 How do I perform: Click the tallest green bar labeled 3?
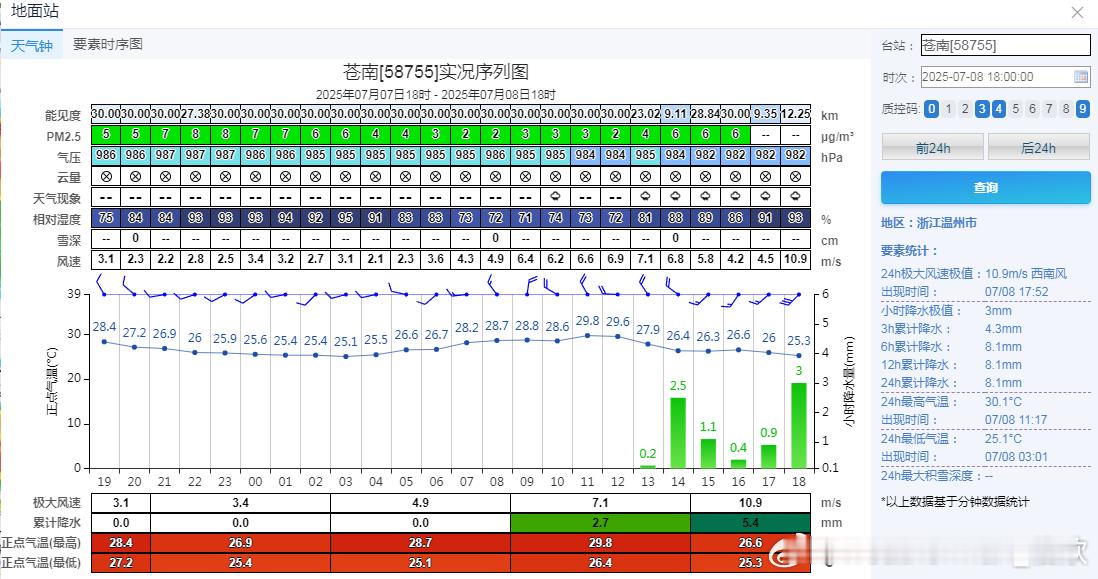coord(798,425)
